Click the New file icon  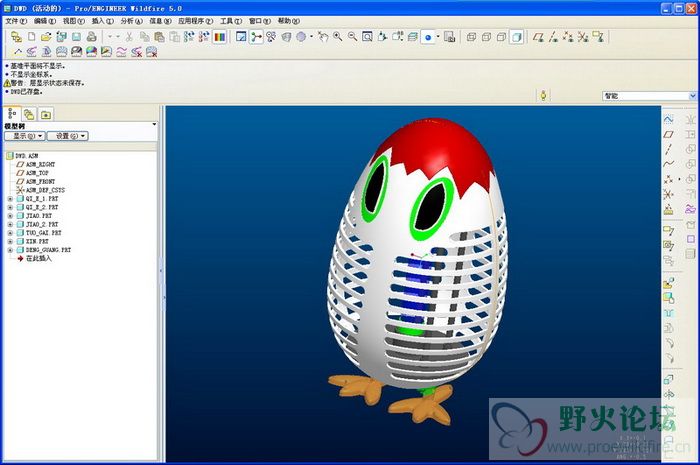coord(31,37)
